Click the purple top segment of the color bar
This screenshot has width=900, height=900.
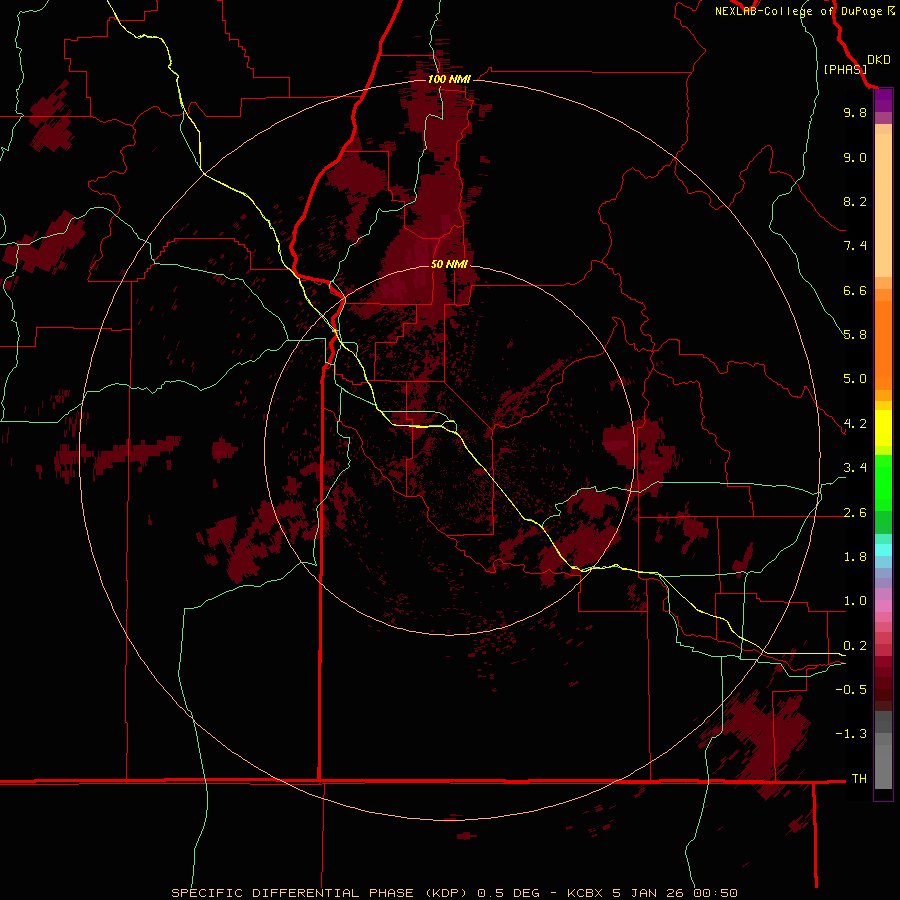[883, 100]
